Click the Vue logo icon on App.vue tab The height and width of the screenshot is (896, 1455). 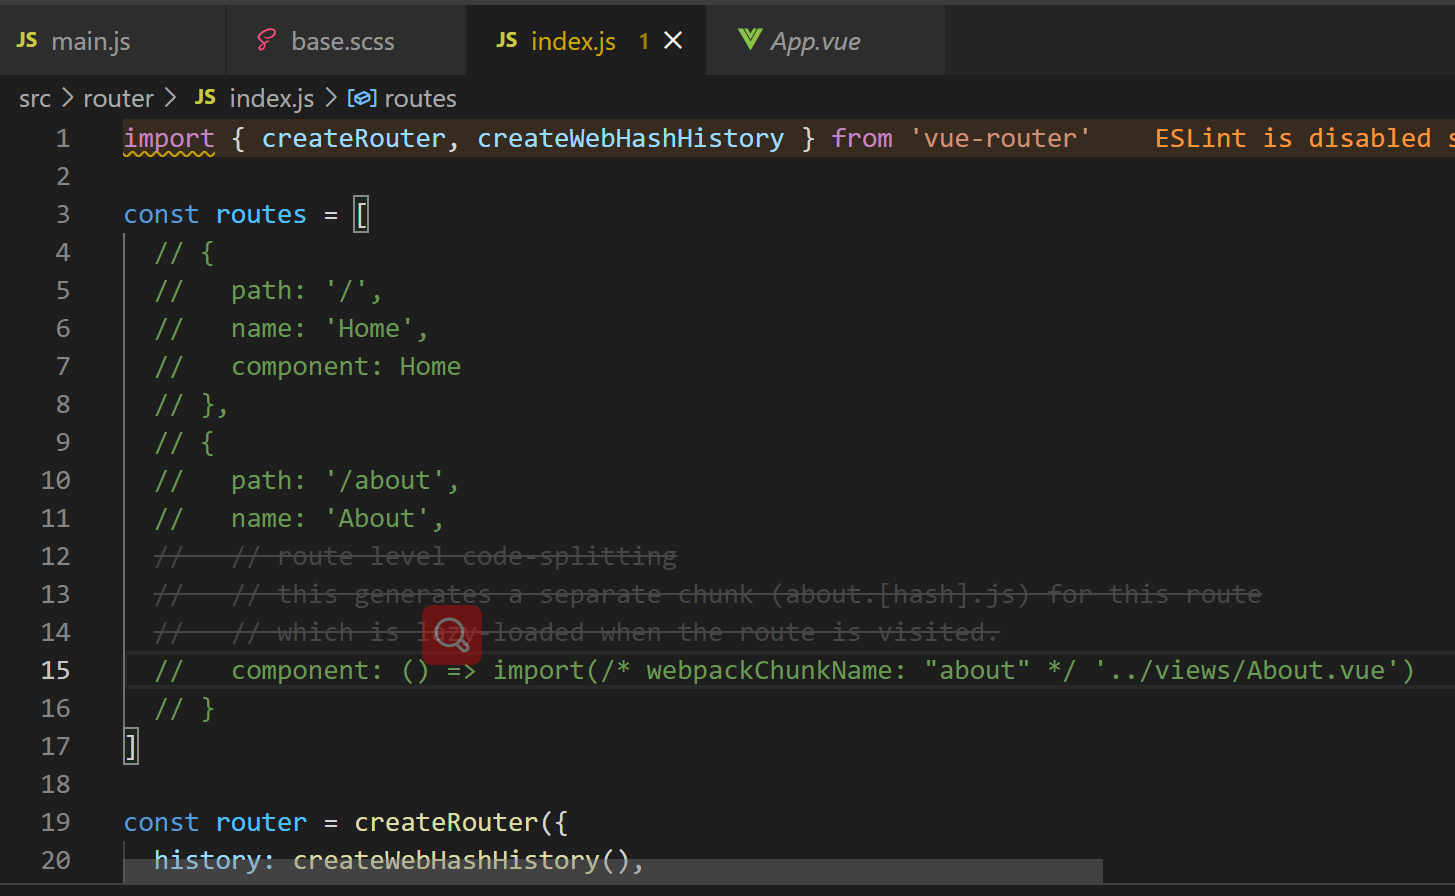click(x=750, y=39)
